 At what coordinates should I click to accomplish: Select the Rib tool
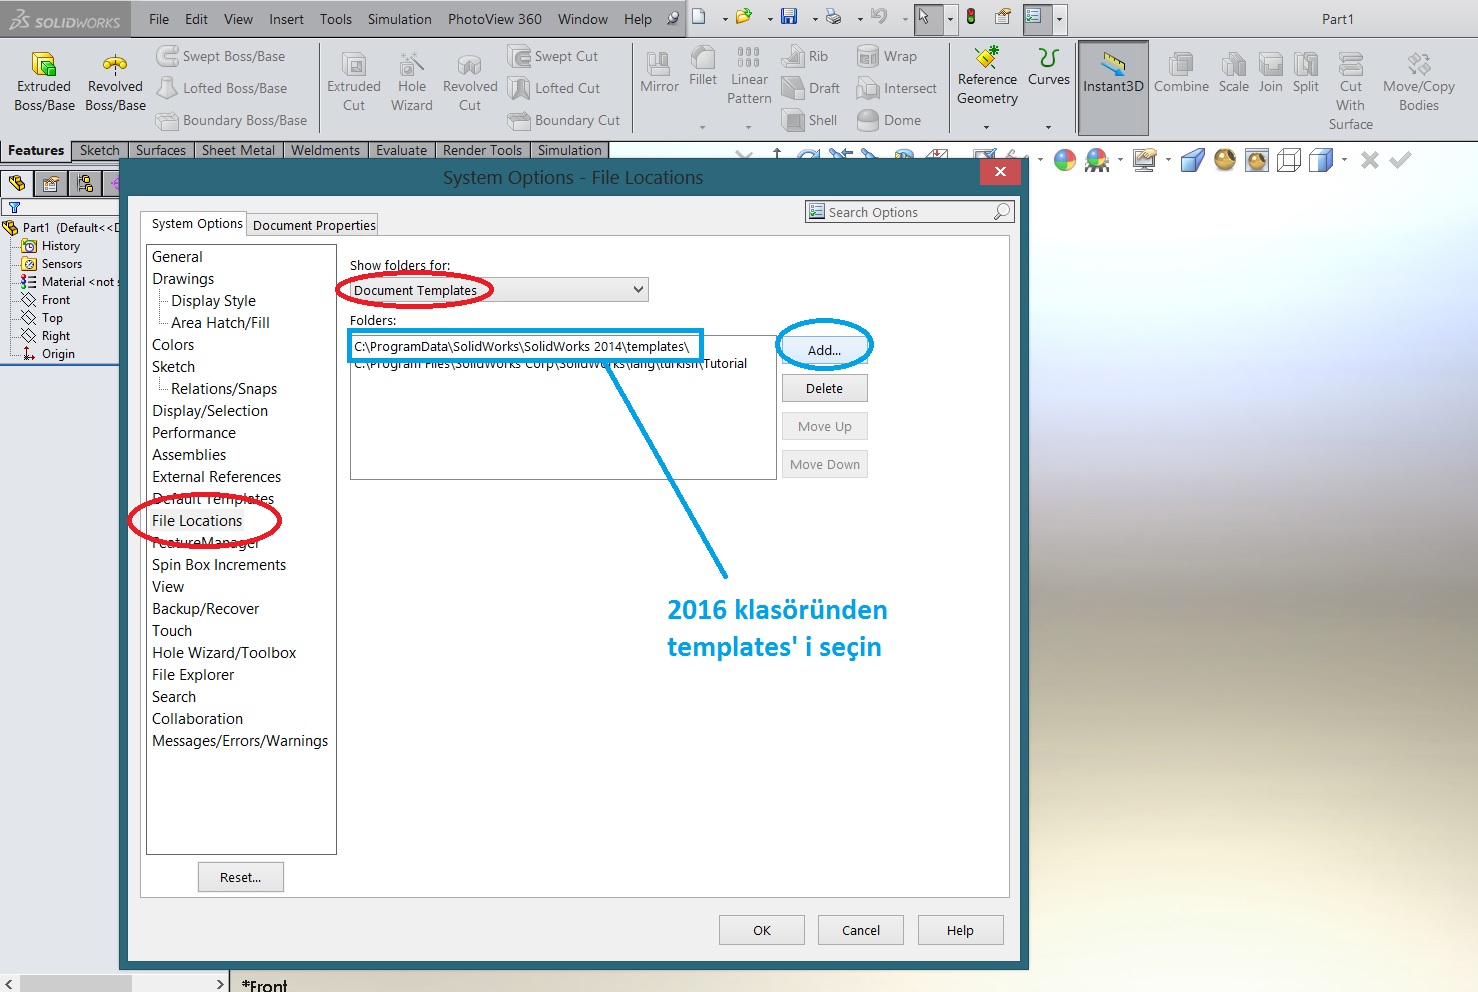click(x=805, y=57)
